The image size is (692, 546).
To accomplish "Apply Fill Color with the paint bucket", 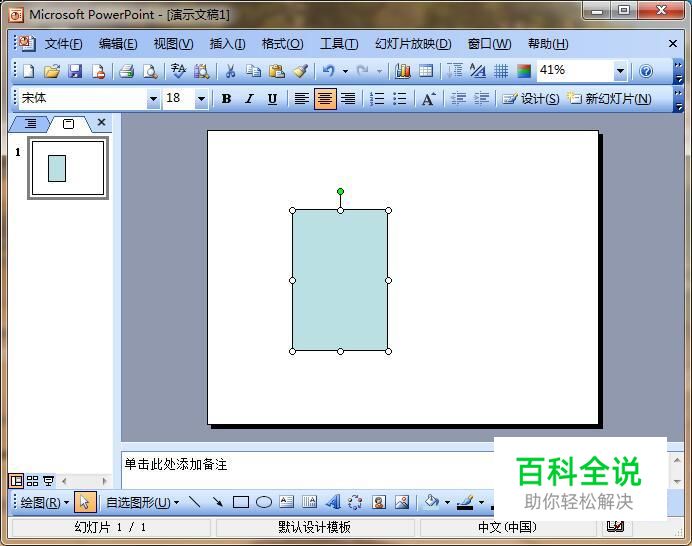I will pos(431,502).
